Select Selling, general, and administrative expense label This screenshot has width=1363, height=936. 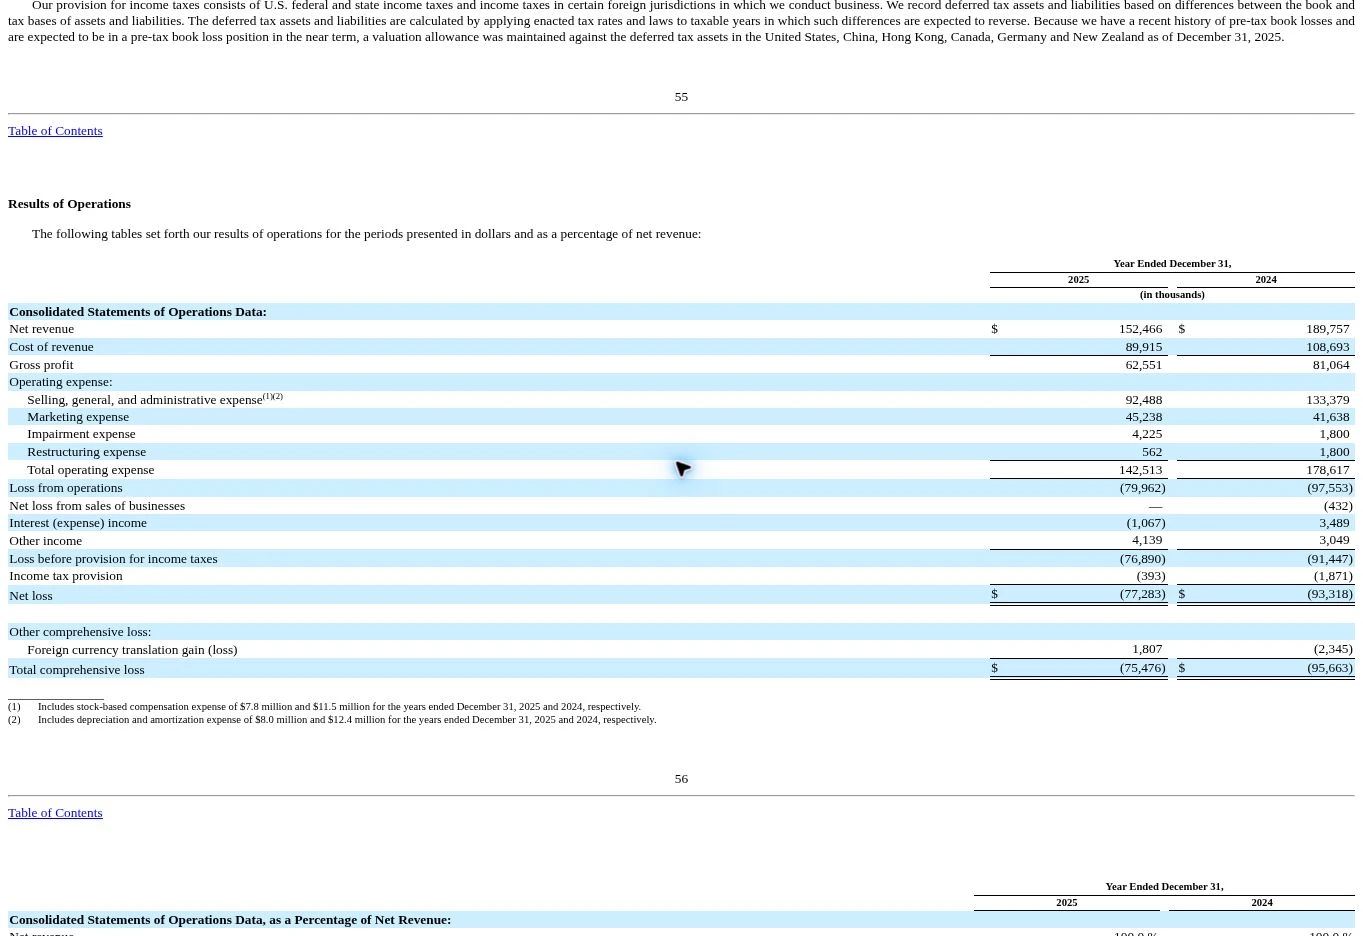[x=144, y=400]
